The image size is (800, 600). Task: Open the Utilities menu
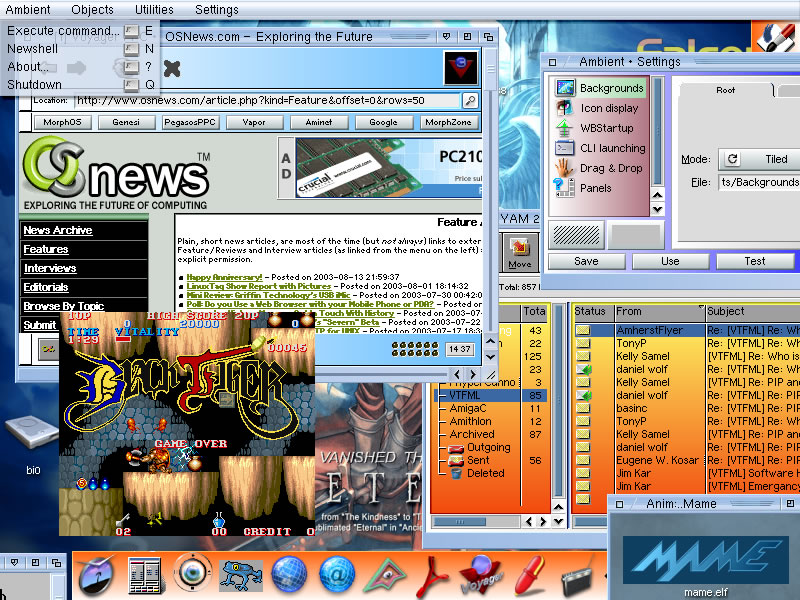[x=154, y=10]
